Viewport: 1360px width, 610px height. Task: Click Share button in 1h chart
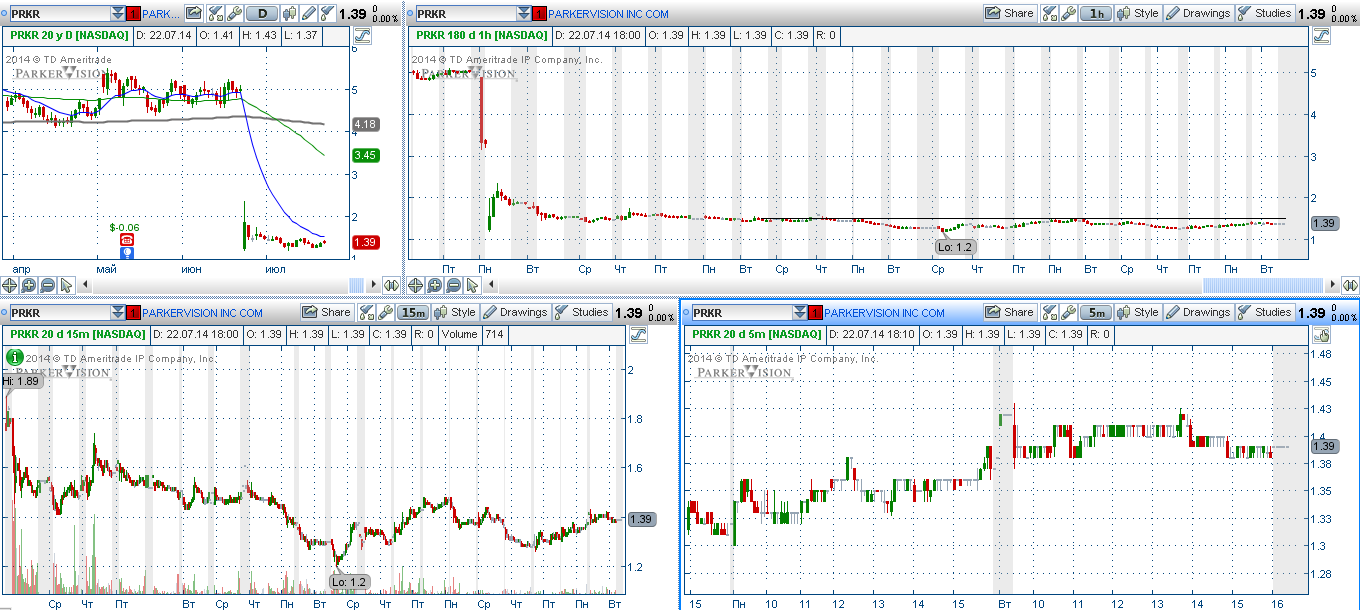(1010, 13)
